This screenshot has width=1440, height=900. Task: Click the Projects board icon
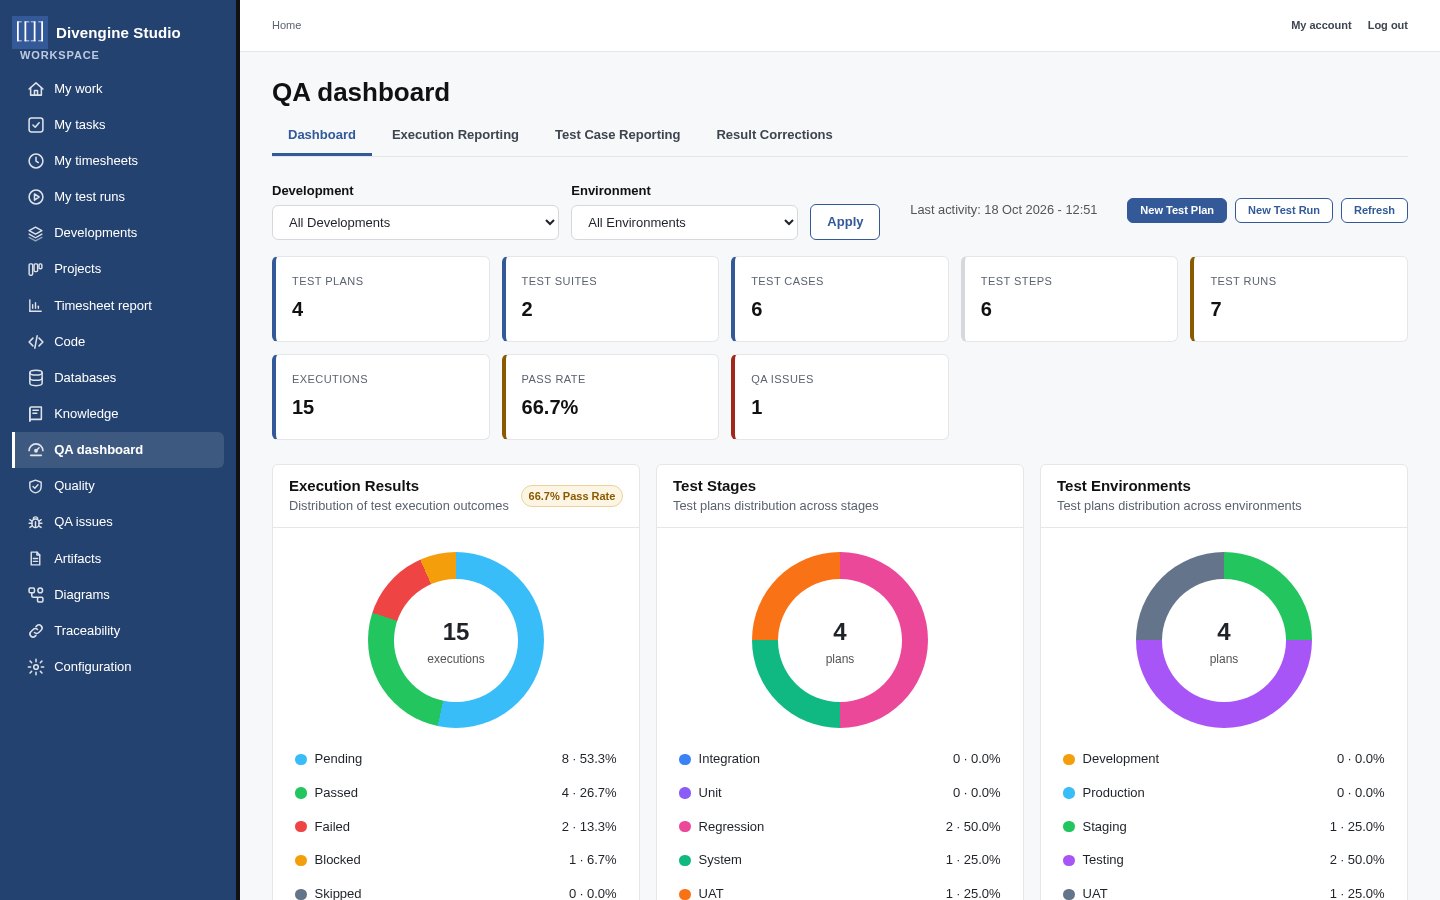36,269
